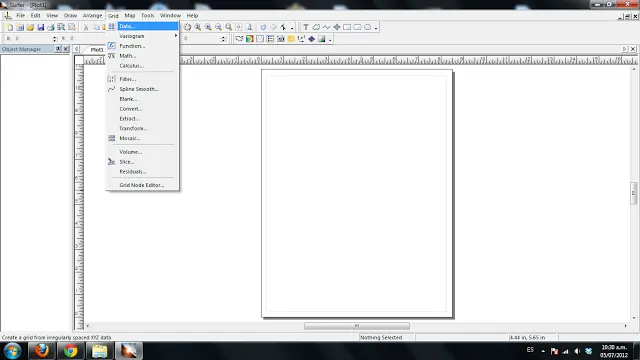Viewport: 640px width, 360px height.
Task: Select the Symbol drawing tool
Action: click(336, 27)
